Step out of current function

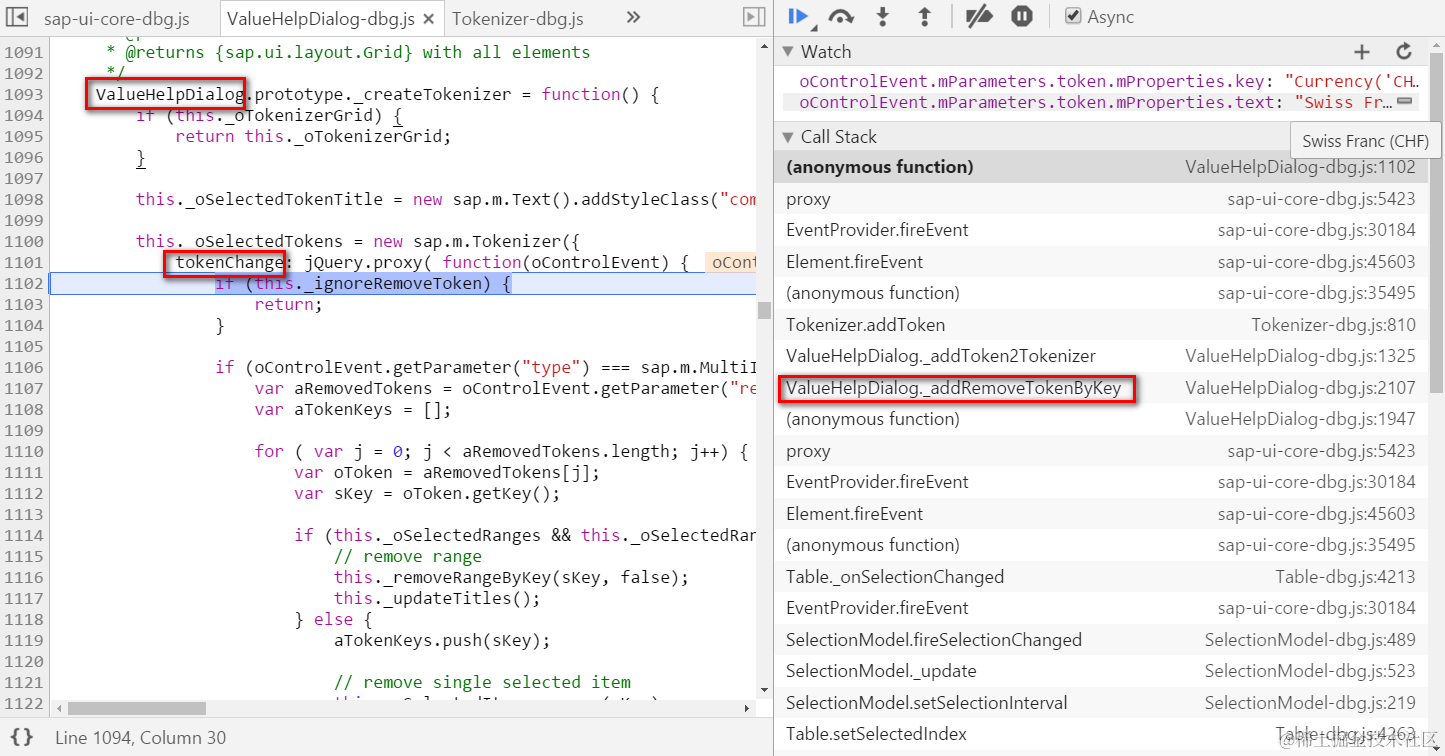pos(924,17)
